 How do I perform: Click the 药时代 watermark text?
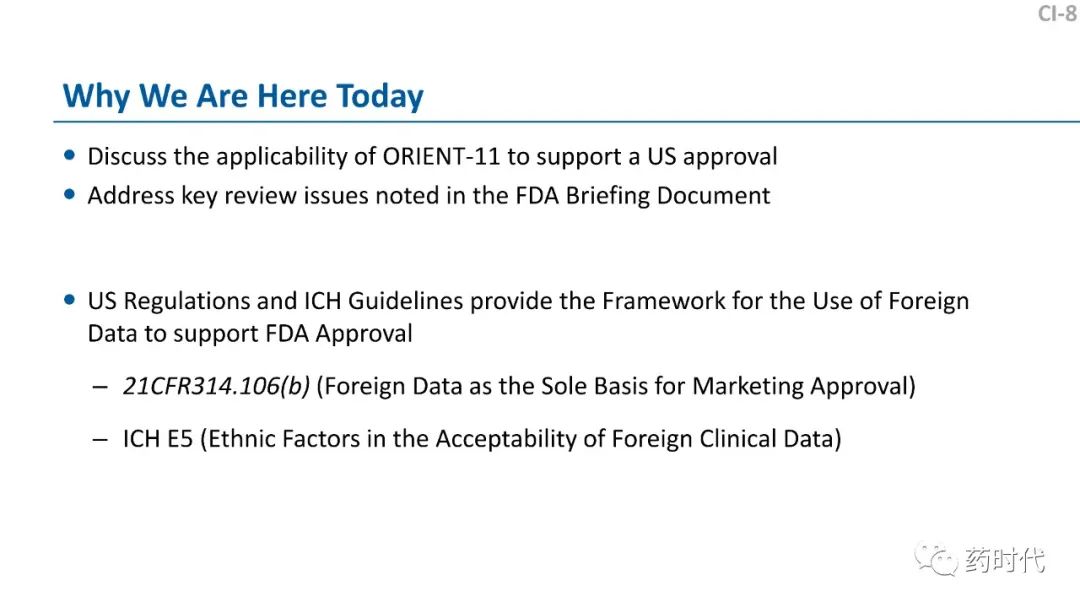click(1005, 560)
